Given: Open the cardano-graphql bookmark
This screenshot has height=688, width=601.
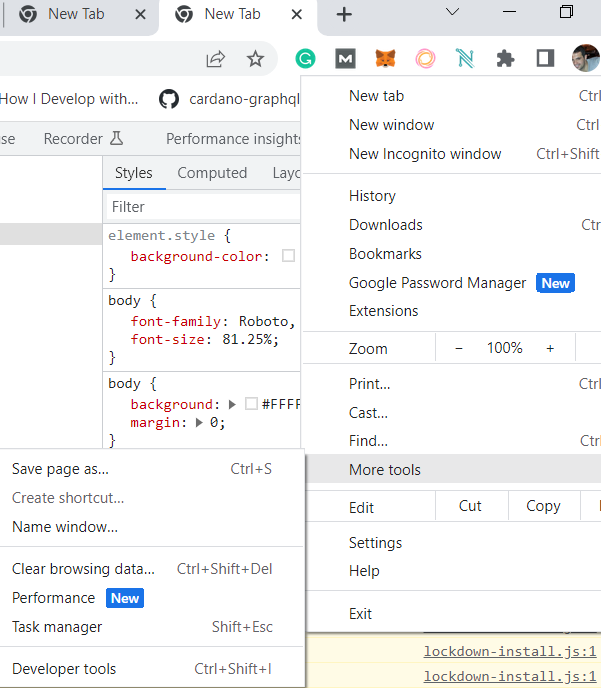Looking at the screenshot, I should 229,99.
